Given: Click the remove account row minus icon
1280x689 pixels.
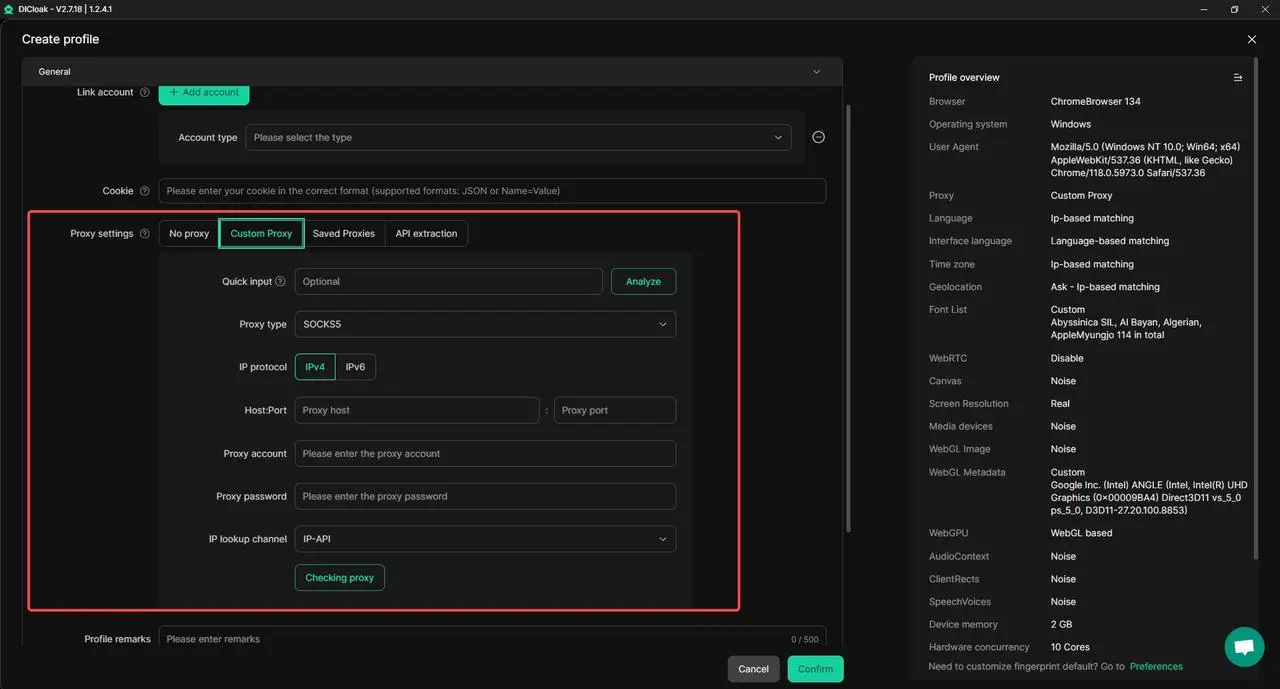Looking at the screenshot, I should (x=818, y=137).
